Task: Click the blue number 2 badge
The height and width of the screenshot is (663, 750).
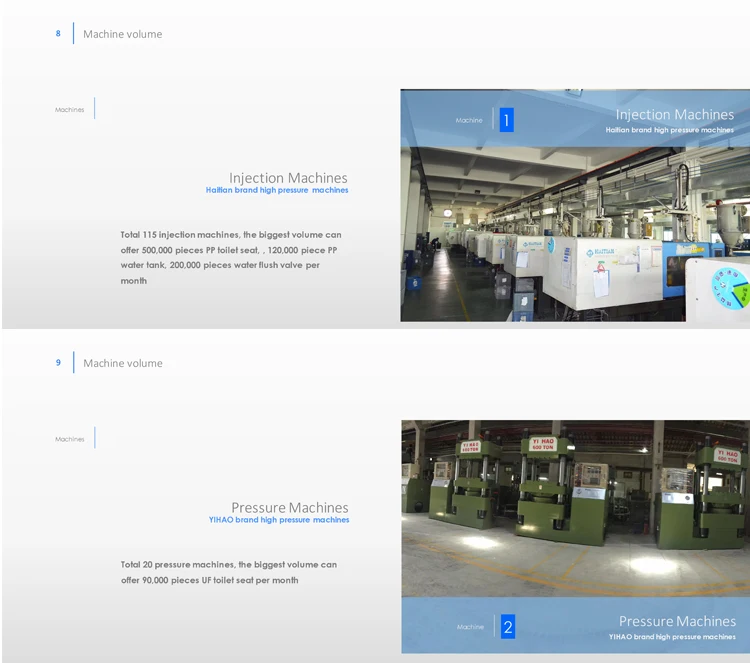Action: (x=508, y=627)
